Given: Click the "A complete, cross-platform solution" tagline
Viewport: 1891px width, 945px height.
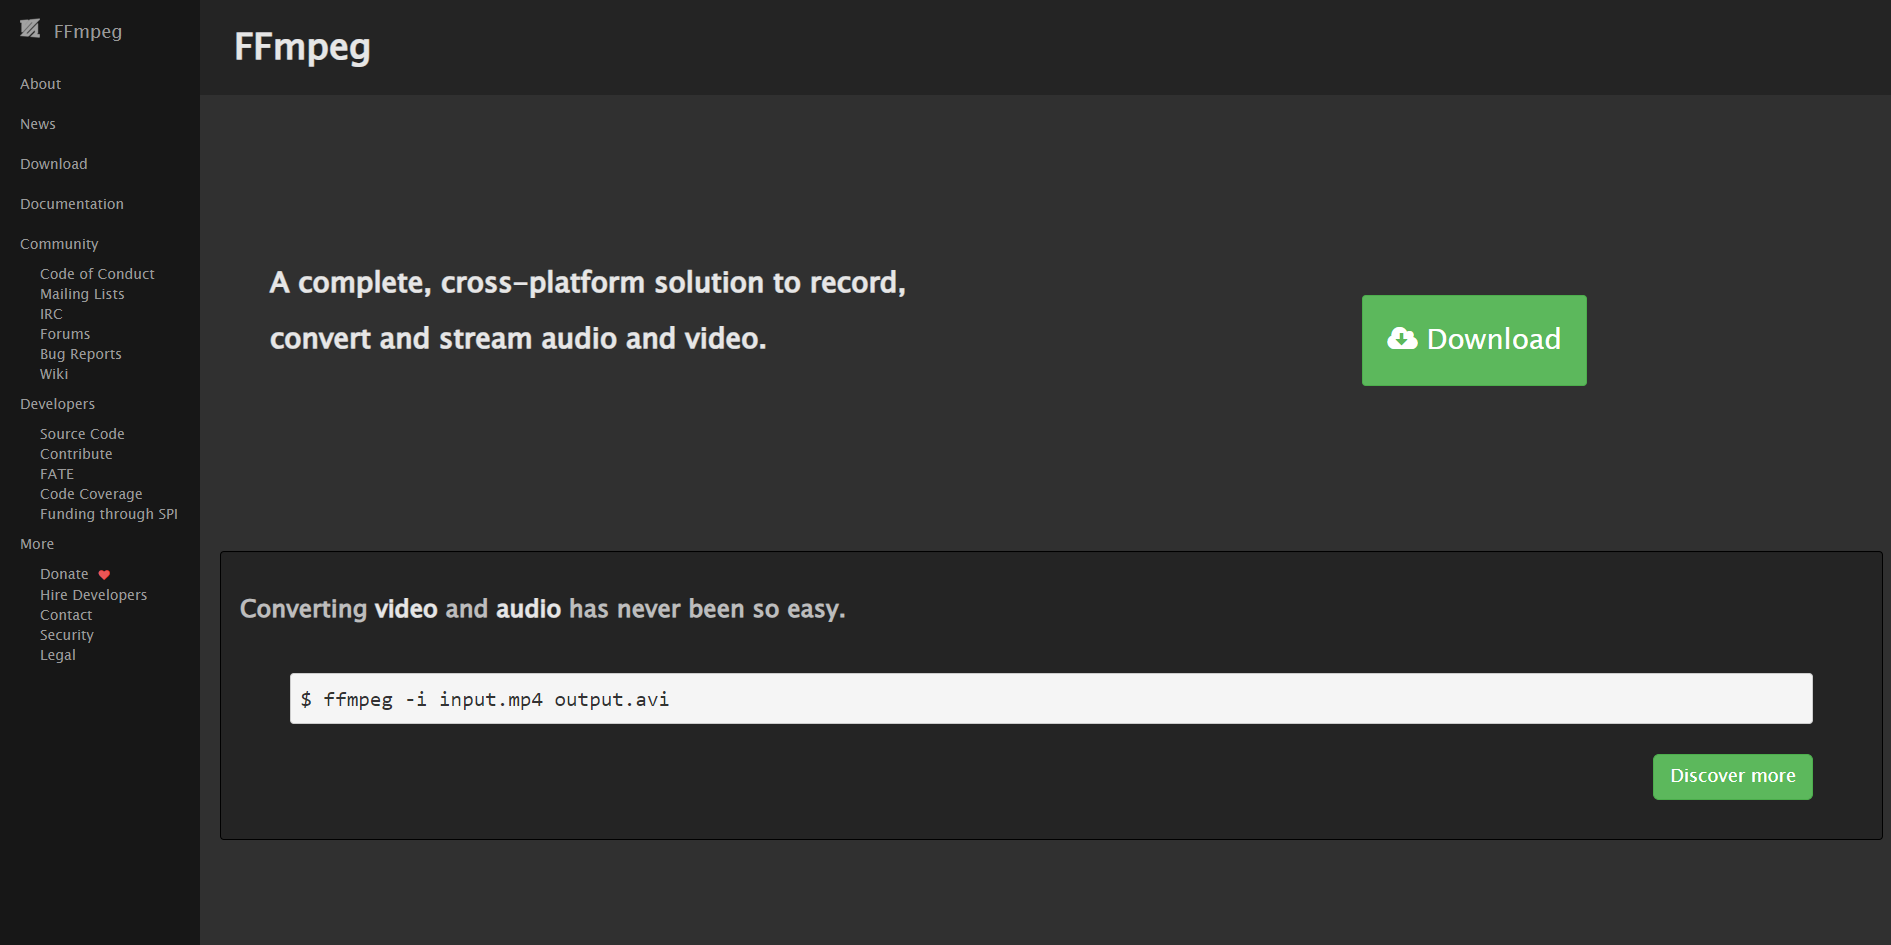Looking at the screenshot, I should point(588,310).
